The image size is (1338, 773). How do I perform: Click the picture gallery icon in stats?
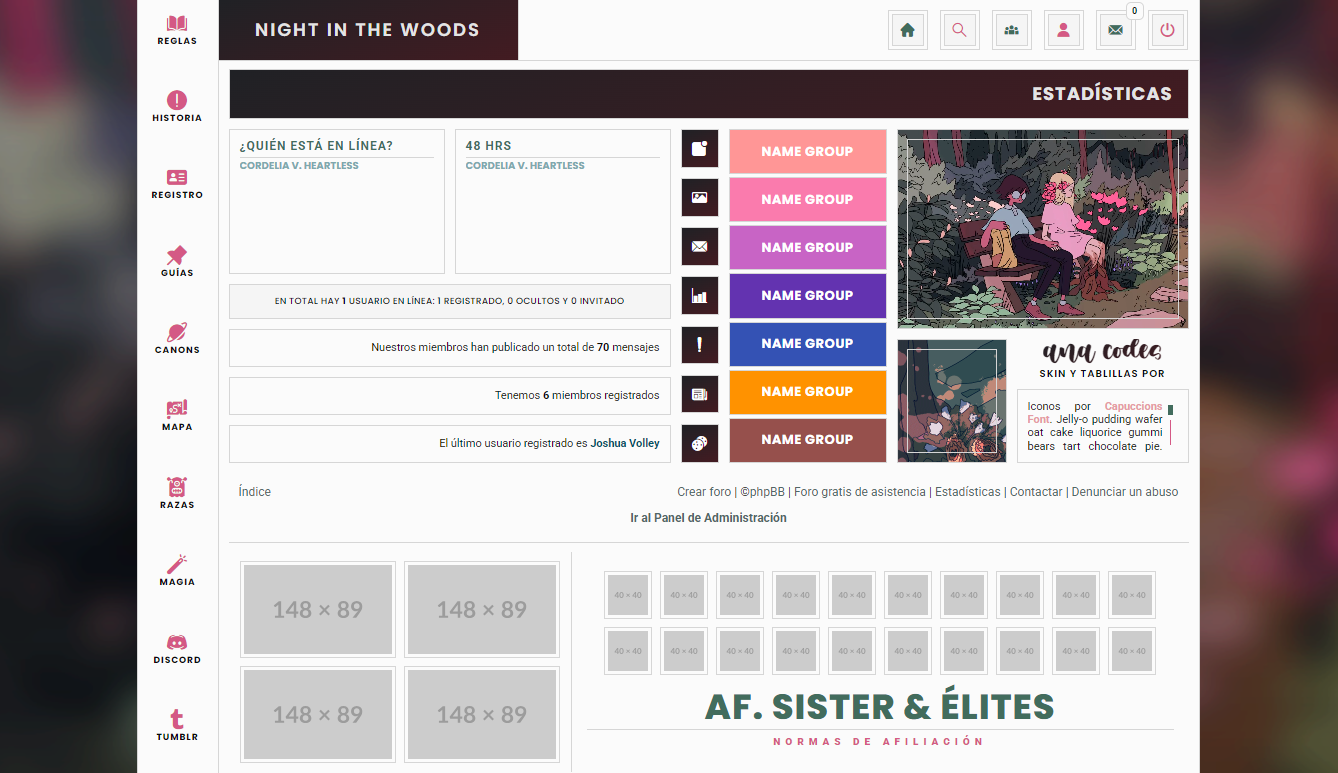[x=700, y=197]
